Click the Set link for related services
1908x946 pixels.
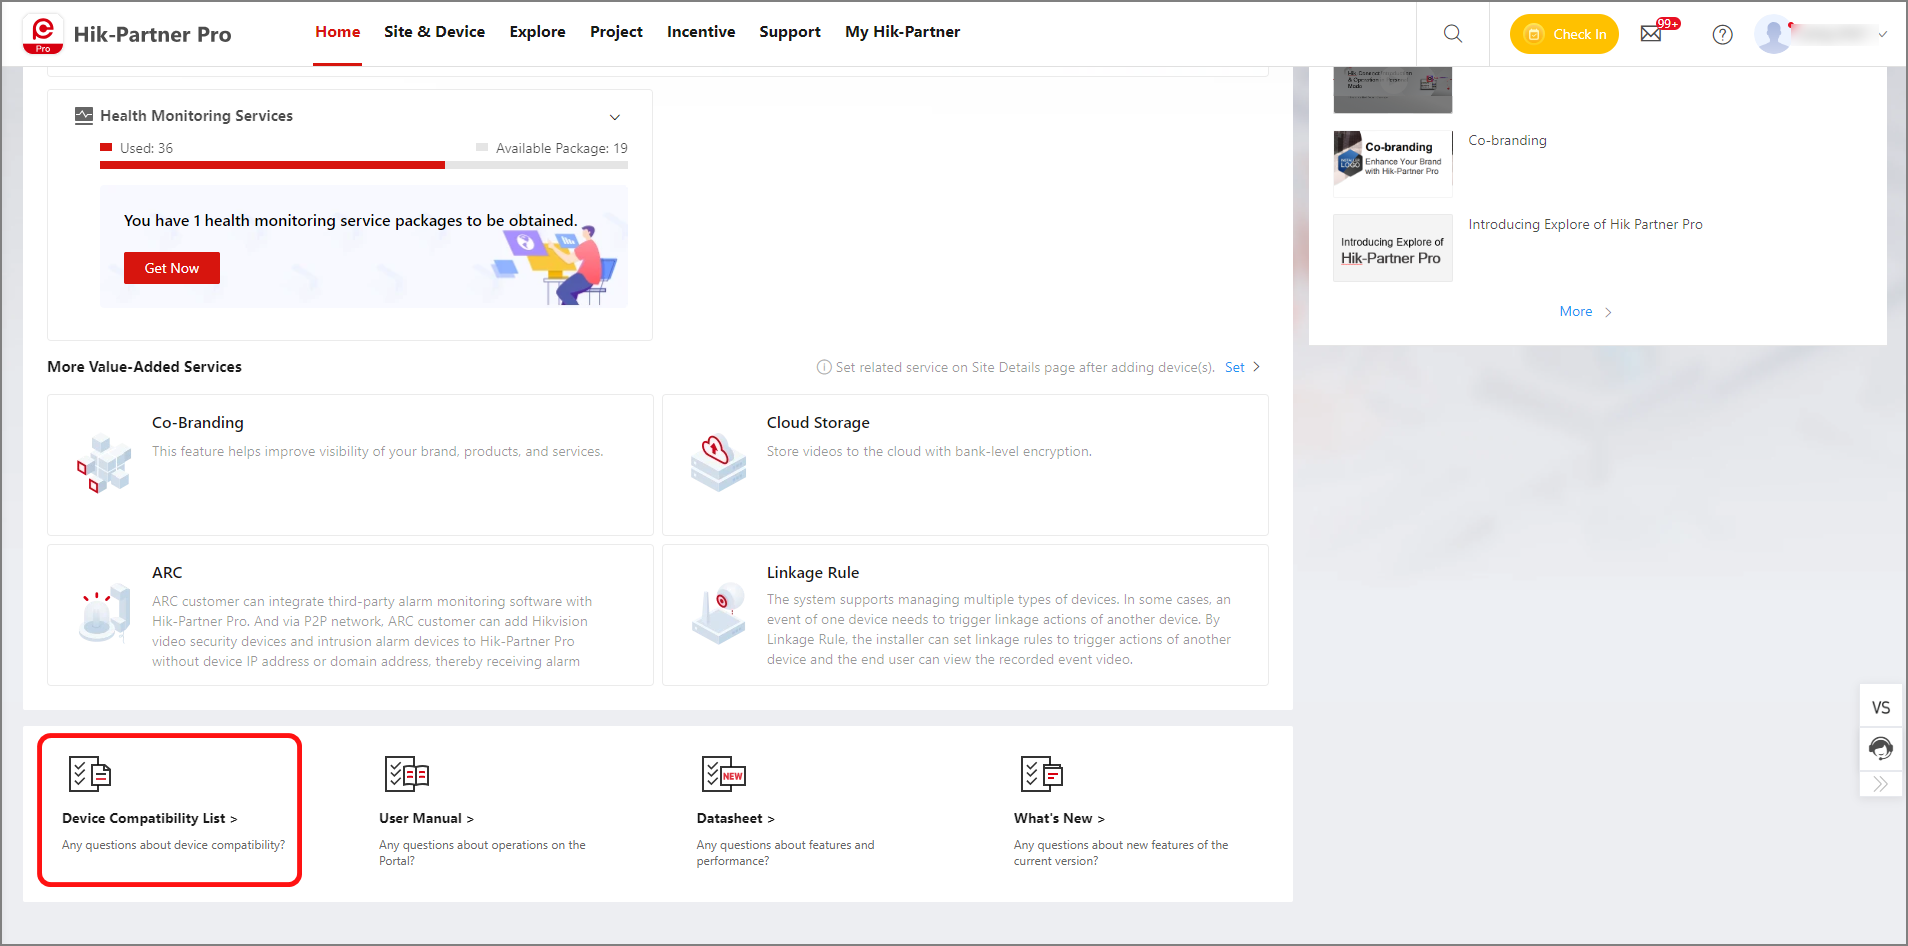(x=1235, y=367)
